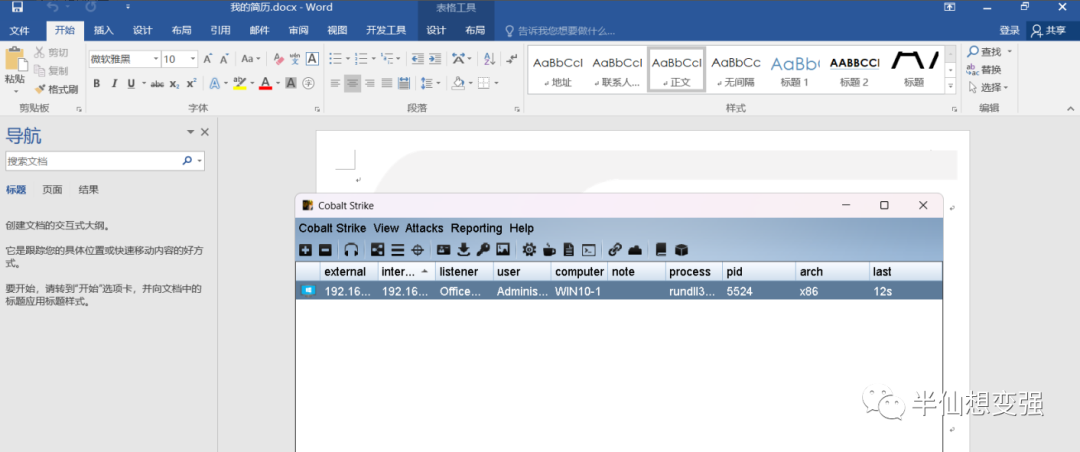
Task: Apply strikethrough (abc) formatting
Action: pyautogui.click(x=157, y=83)
